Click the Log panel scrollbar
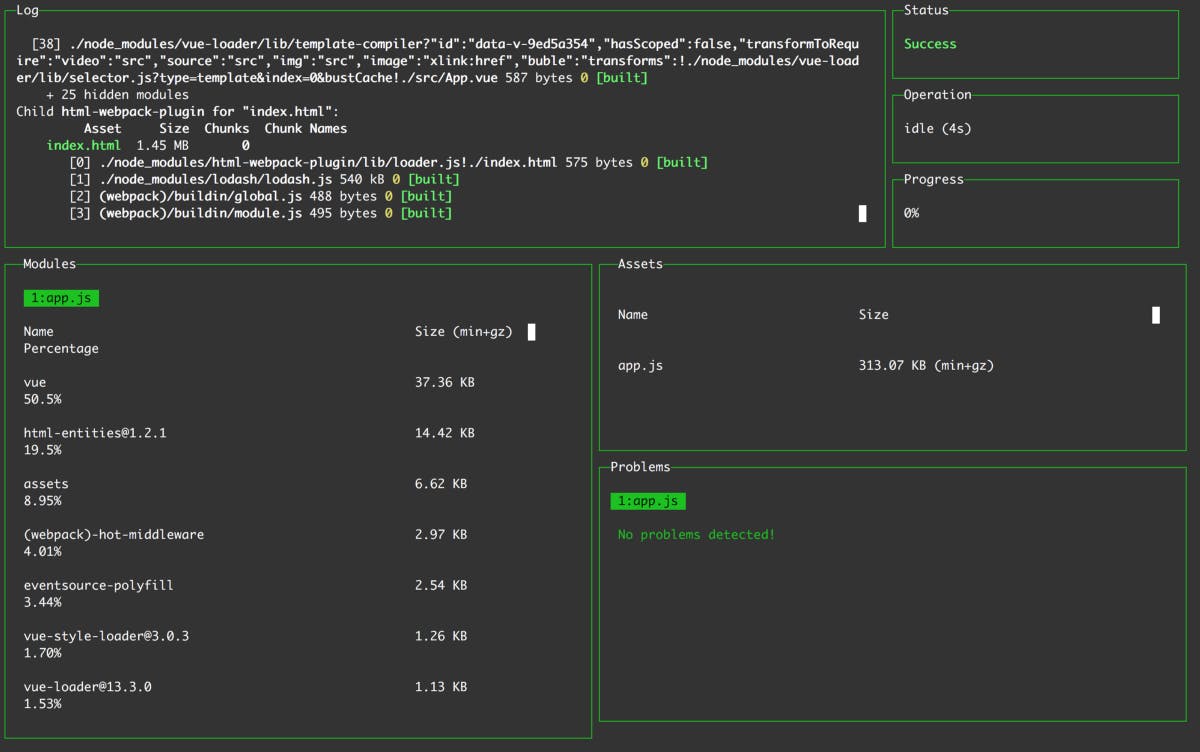1200x752 pixels. (x=862, y=213)
